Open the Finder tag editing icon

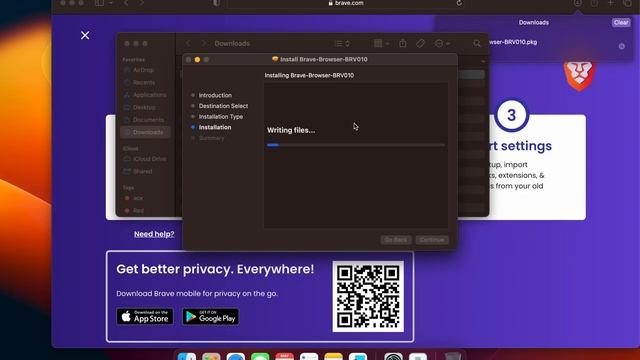click(x=420, y=43)
